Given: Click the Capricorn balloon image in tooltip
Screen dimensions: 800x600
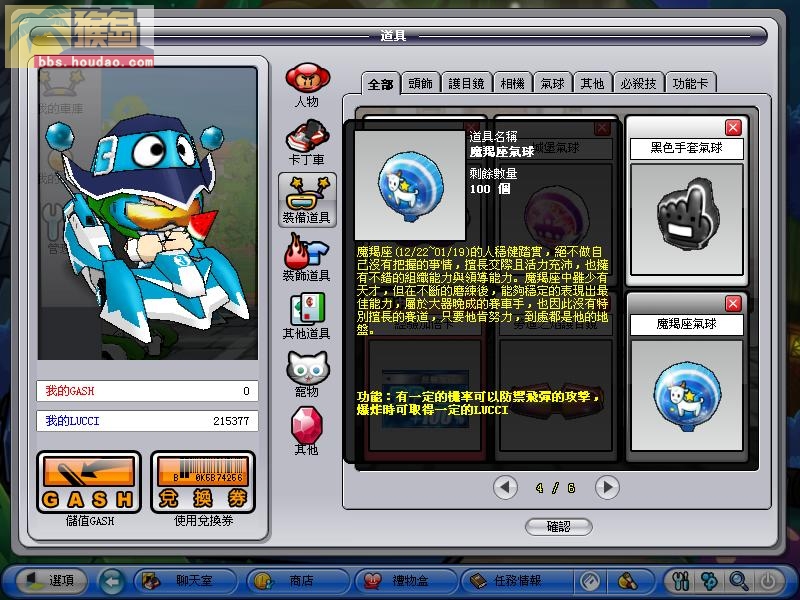Looking at the screenshot, I should (410, 185).
